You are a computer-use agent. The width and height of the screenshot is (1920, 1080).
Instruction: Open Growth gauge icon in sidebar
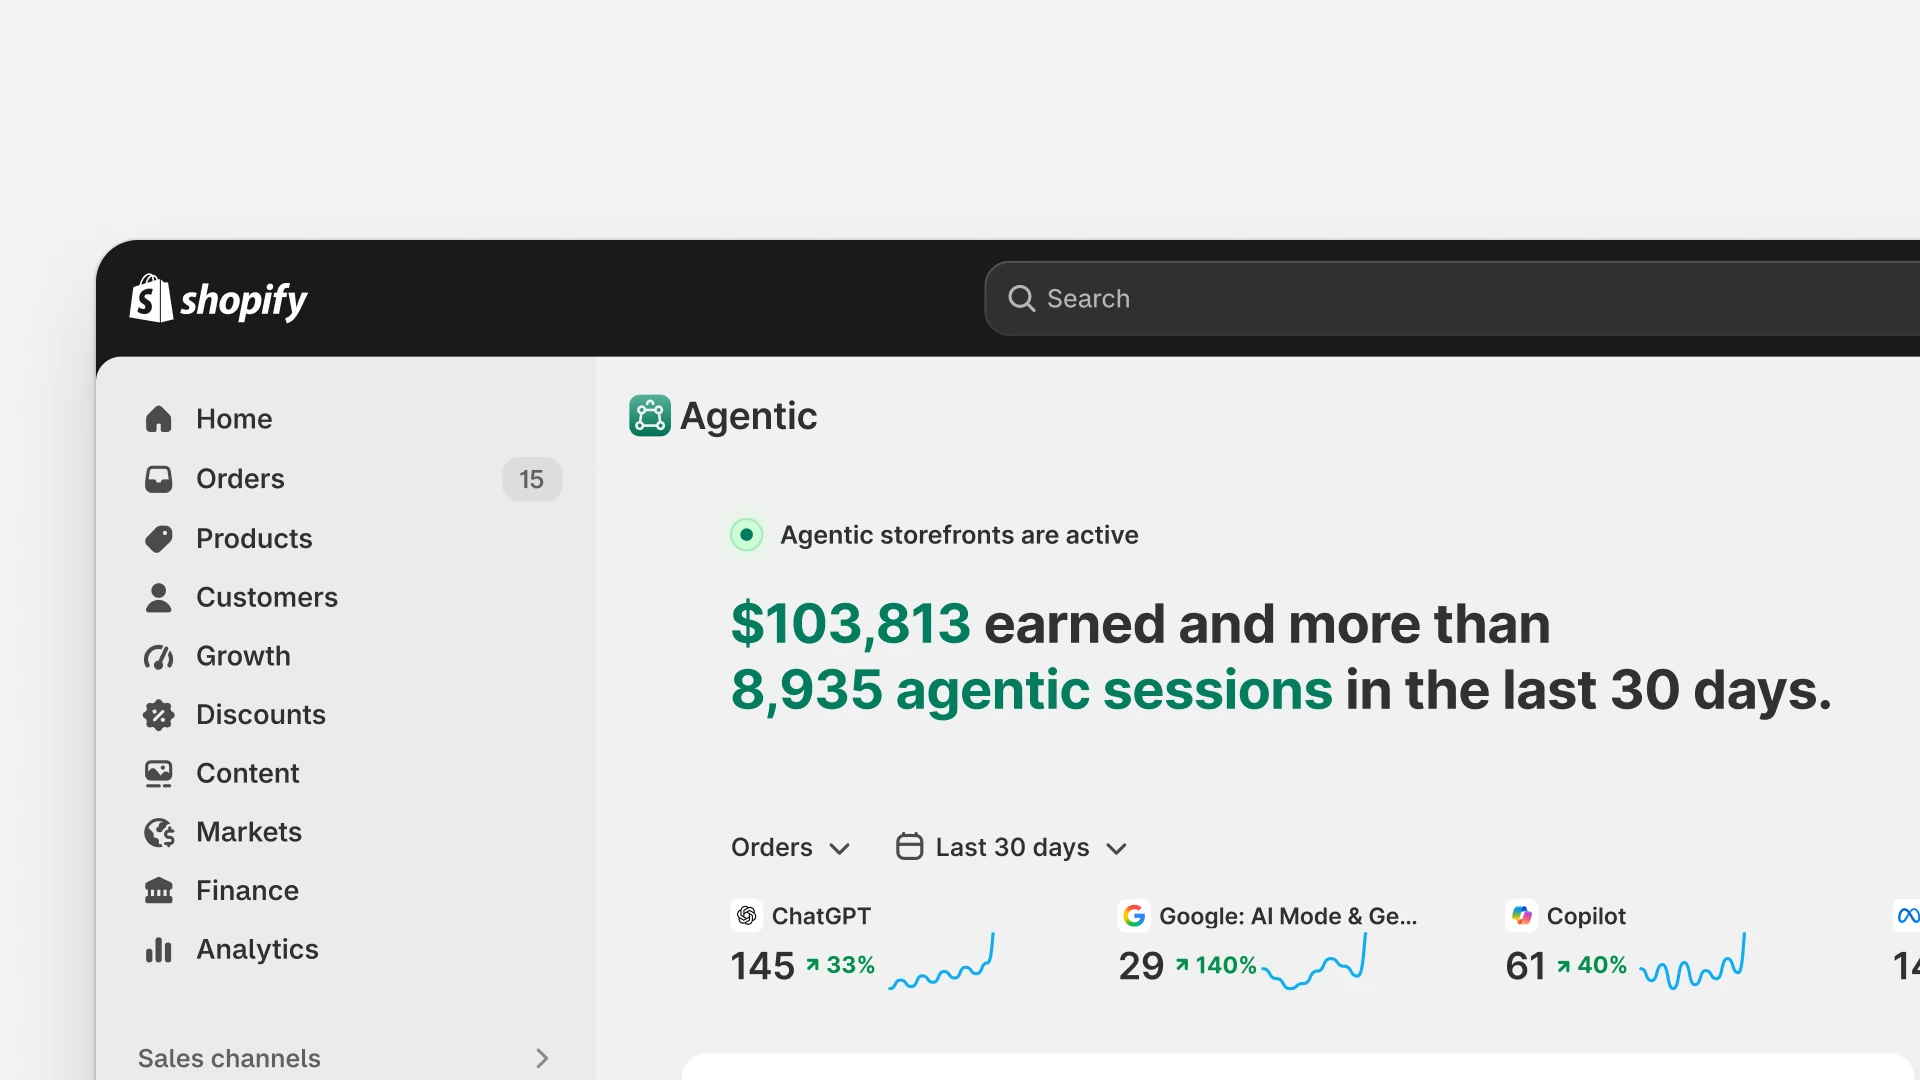point(159,656)
